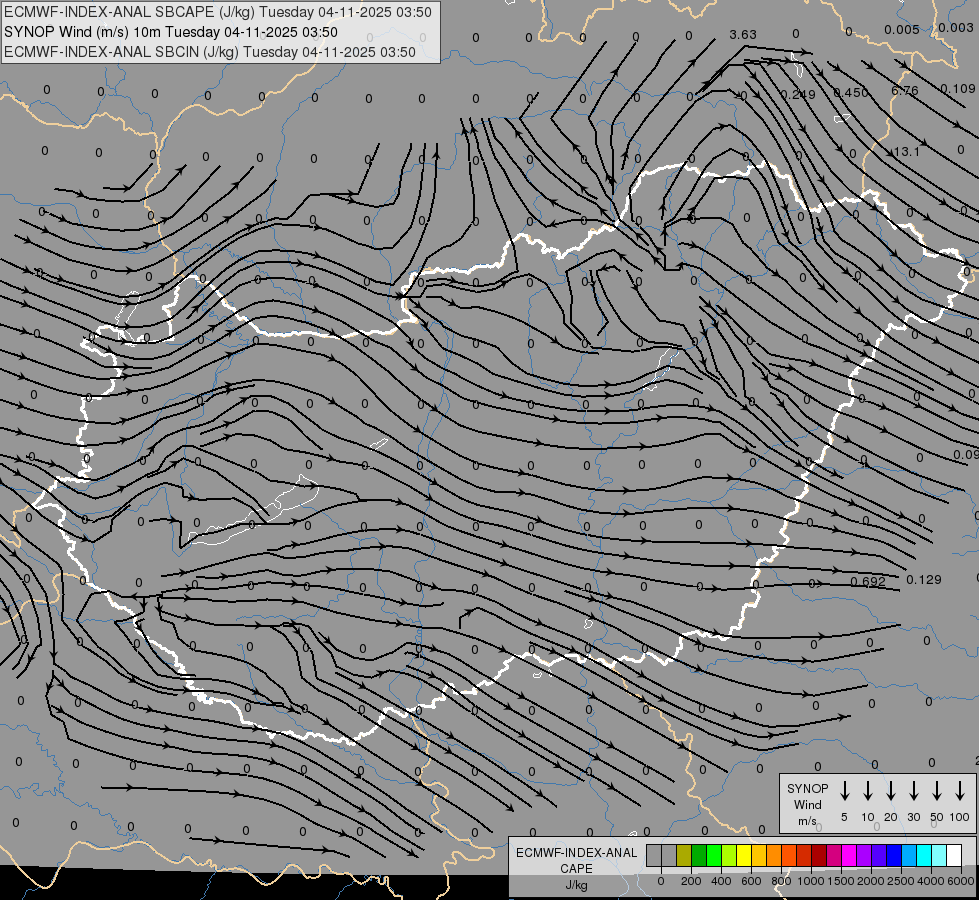Click the 3.63 CAPE value on map

[x=743, y=34]
